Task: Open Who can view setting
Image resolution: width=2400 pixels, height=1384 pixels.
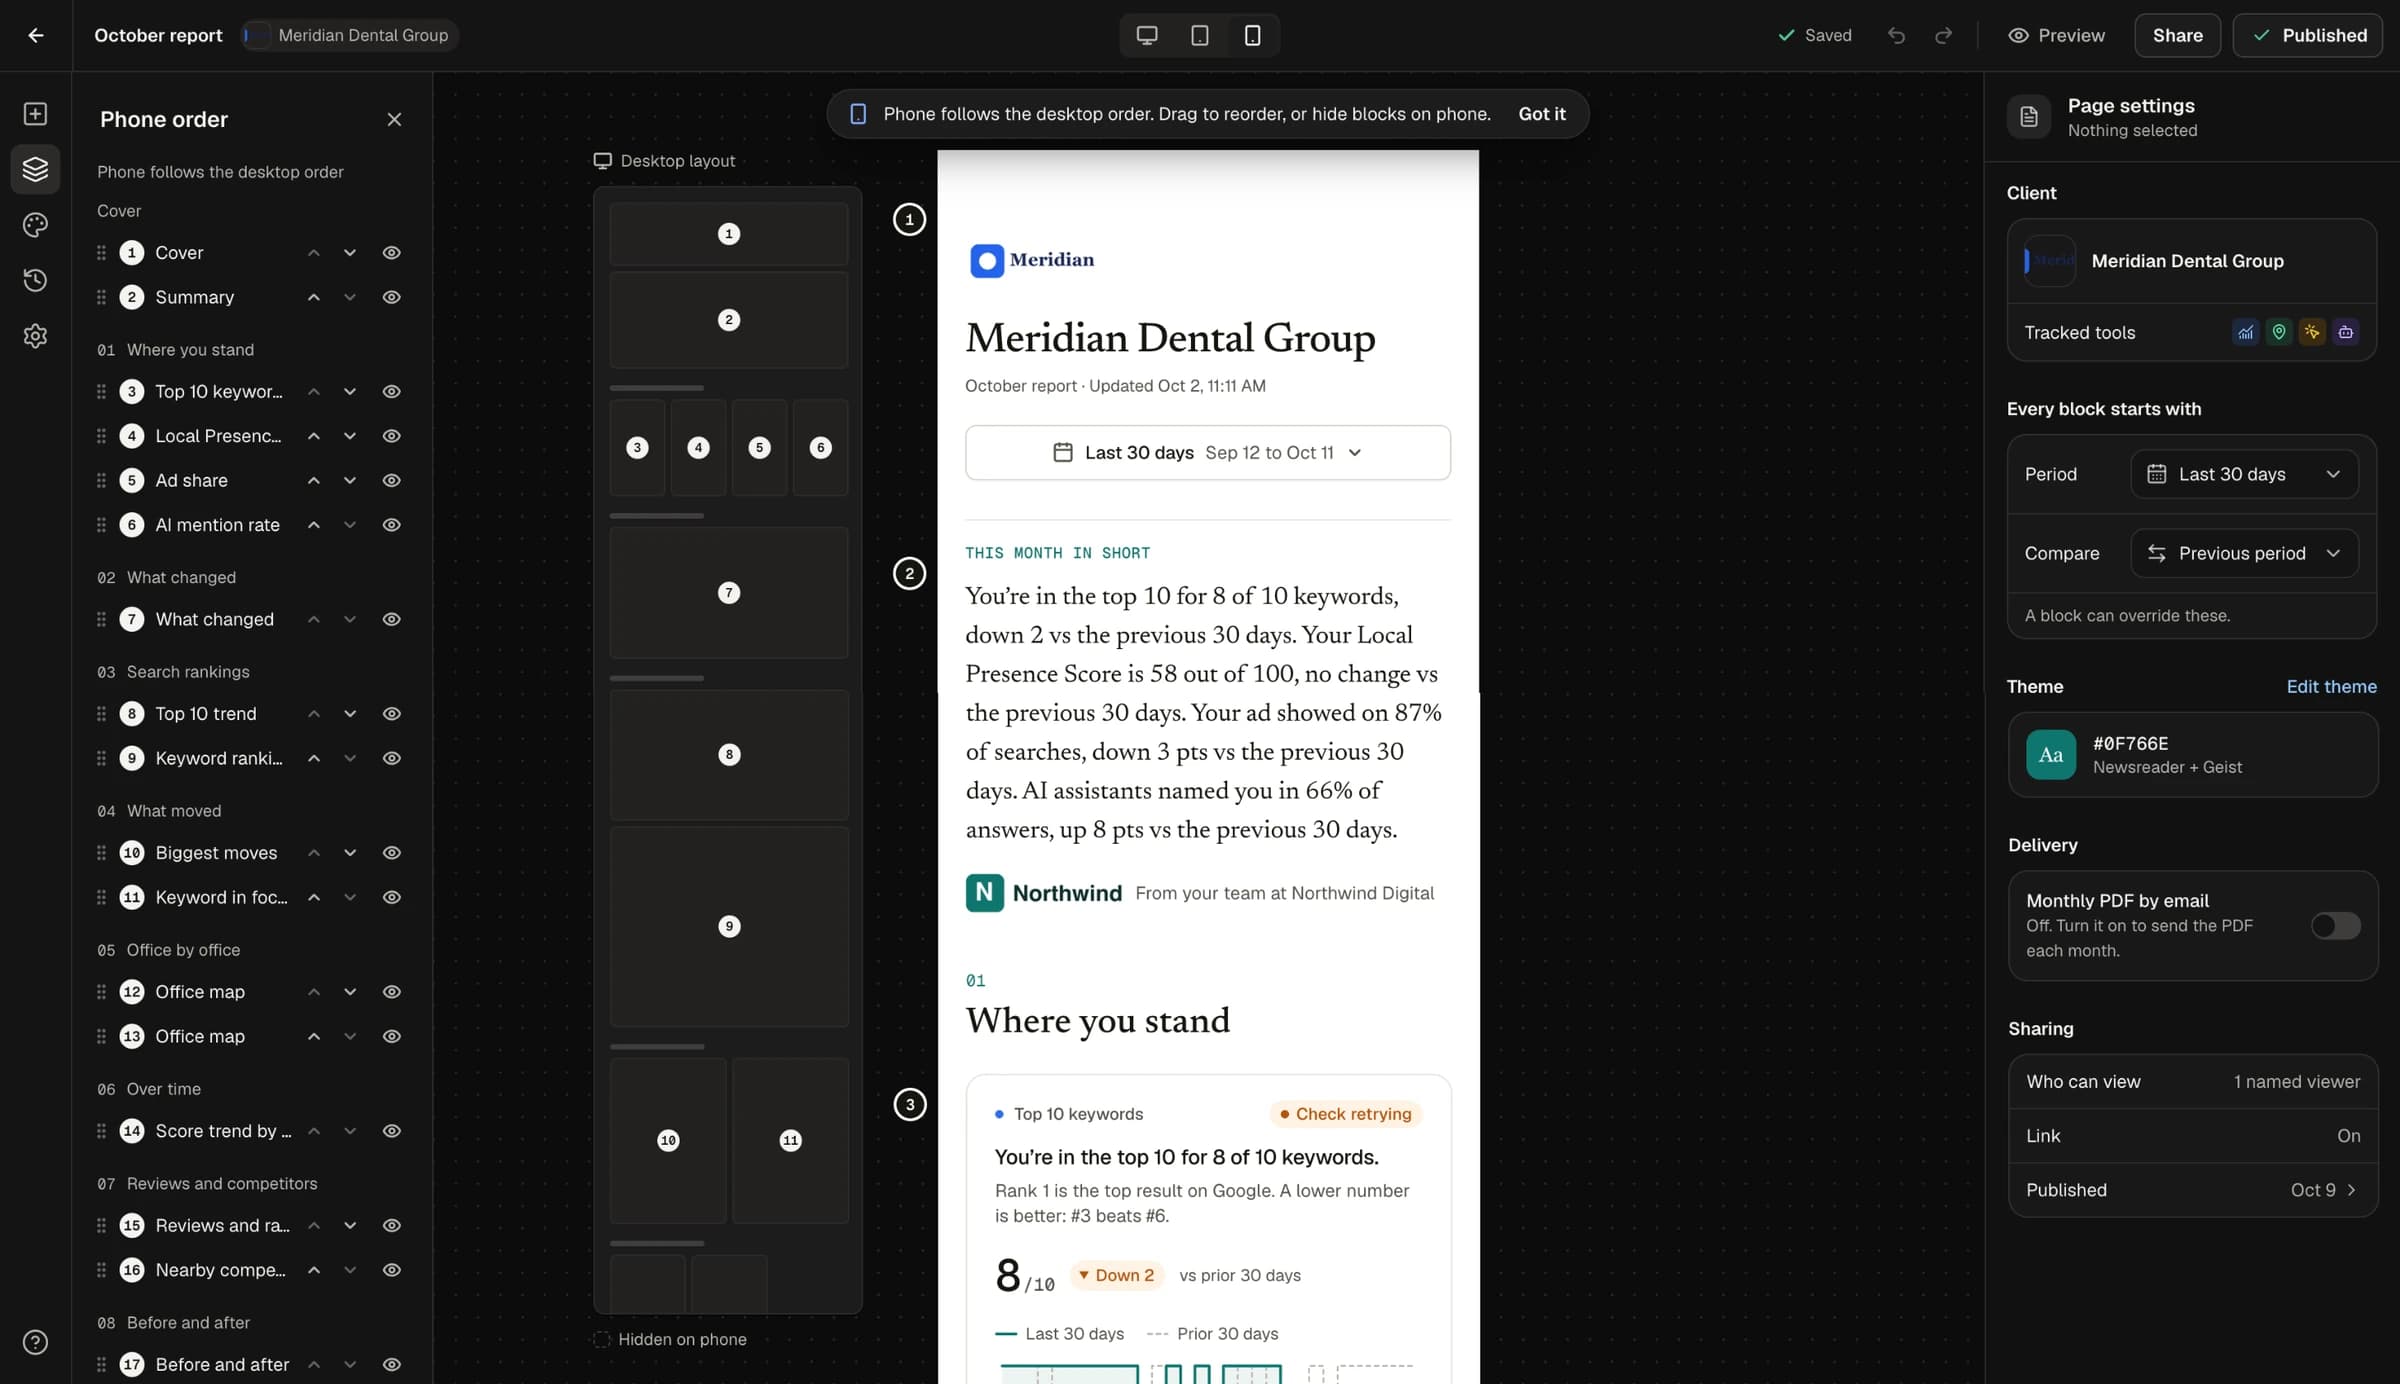Action: tap(2192, 1082)
